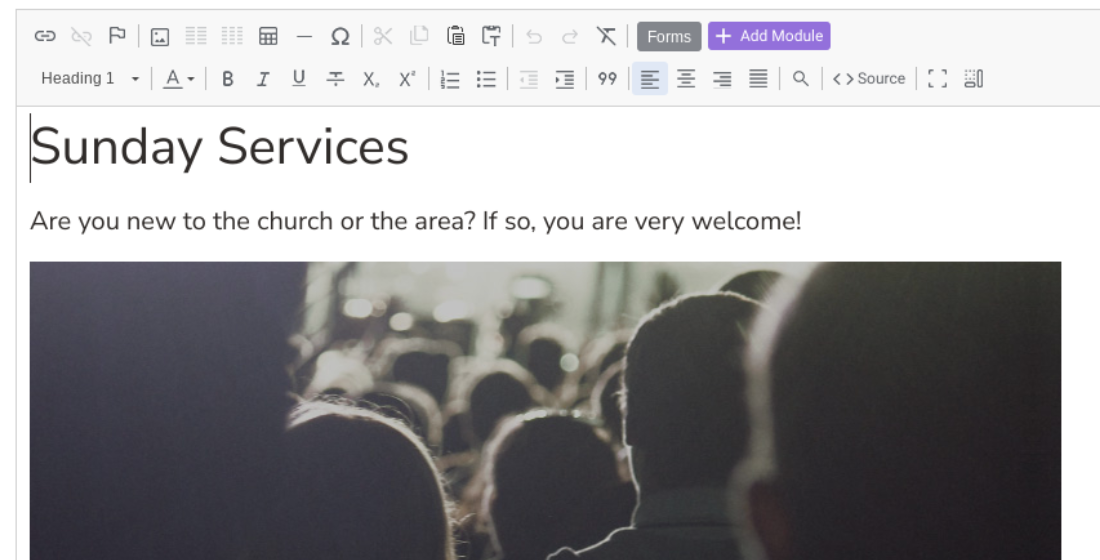The height and width of the screenshot is (560, 1100).
Task: Justify the text
Action: click(758, 79)
